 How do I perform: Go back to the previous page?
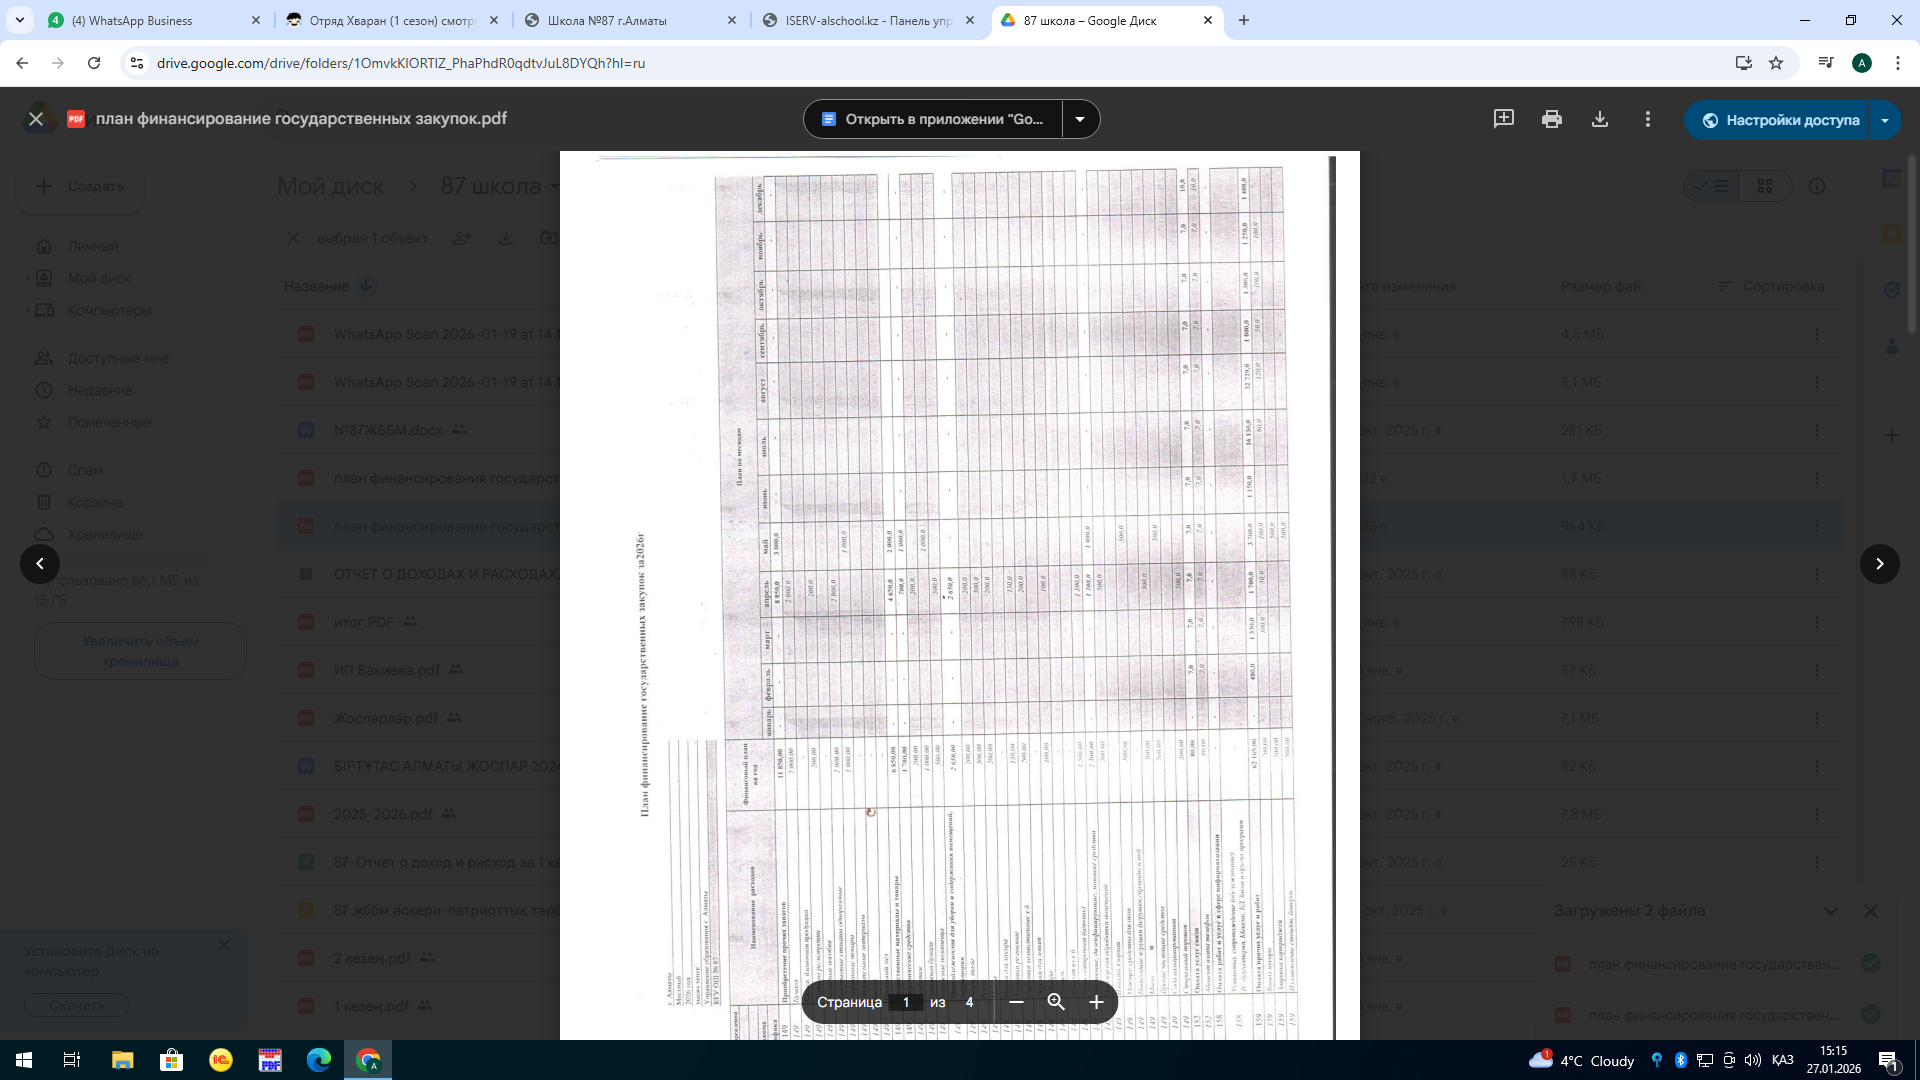[x=22, y=63]
